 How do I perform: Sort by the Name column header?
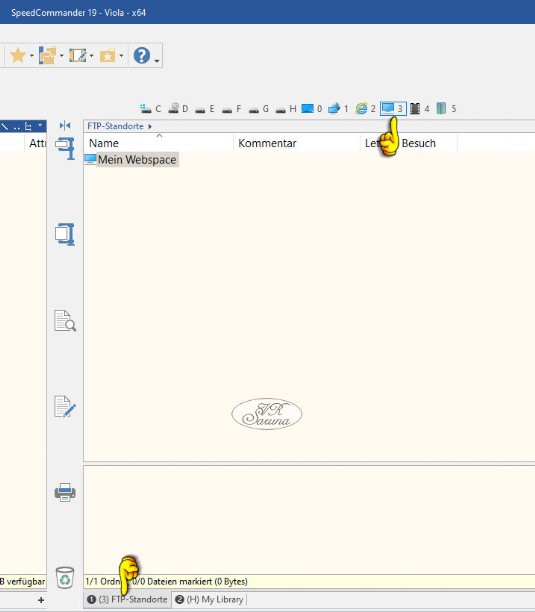(158, 143)
